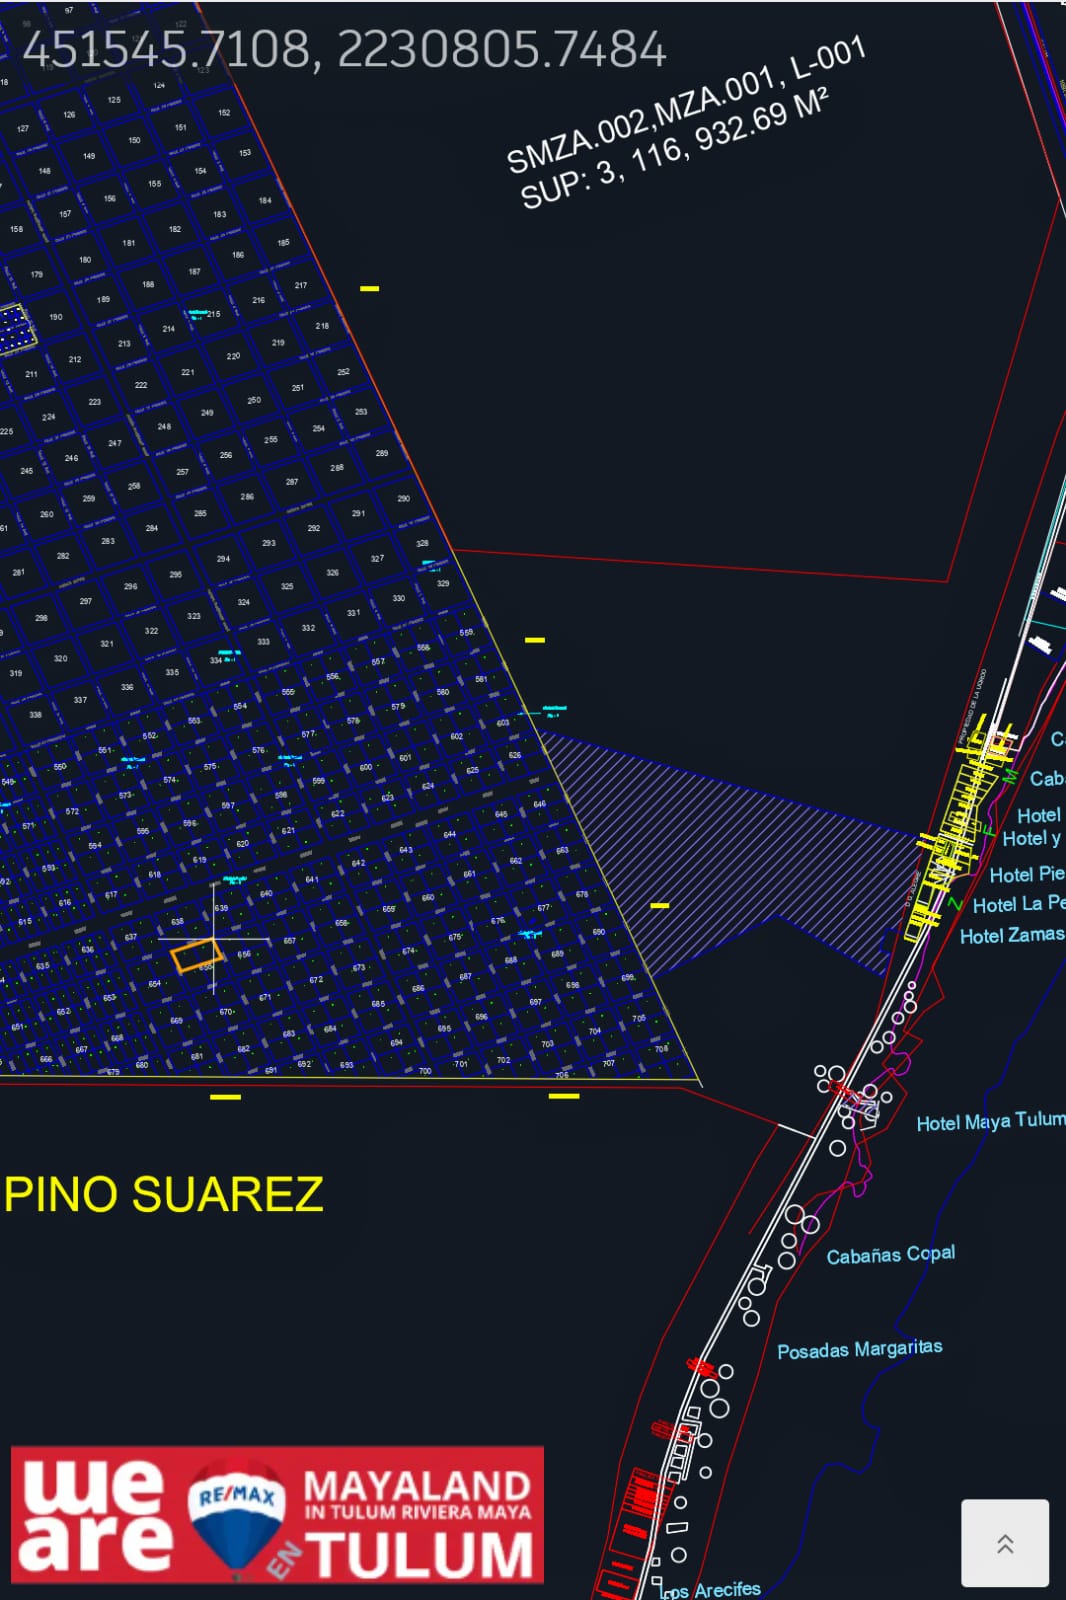The width and height of the screenshot is (1066, 1600).
Task: Select lot number 700 on bottom row
Action: [425, 1071]
